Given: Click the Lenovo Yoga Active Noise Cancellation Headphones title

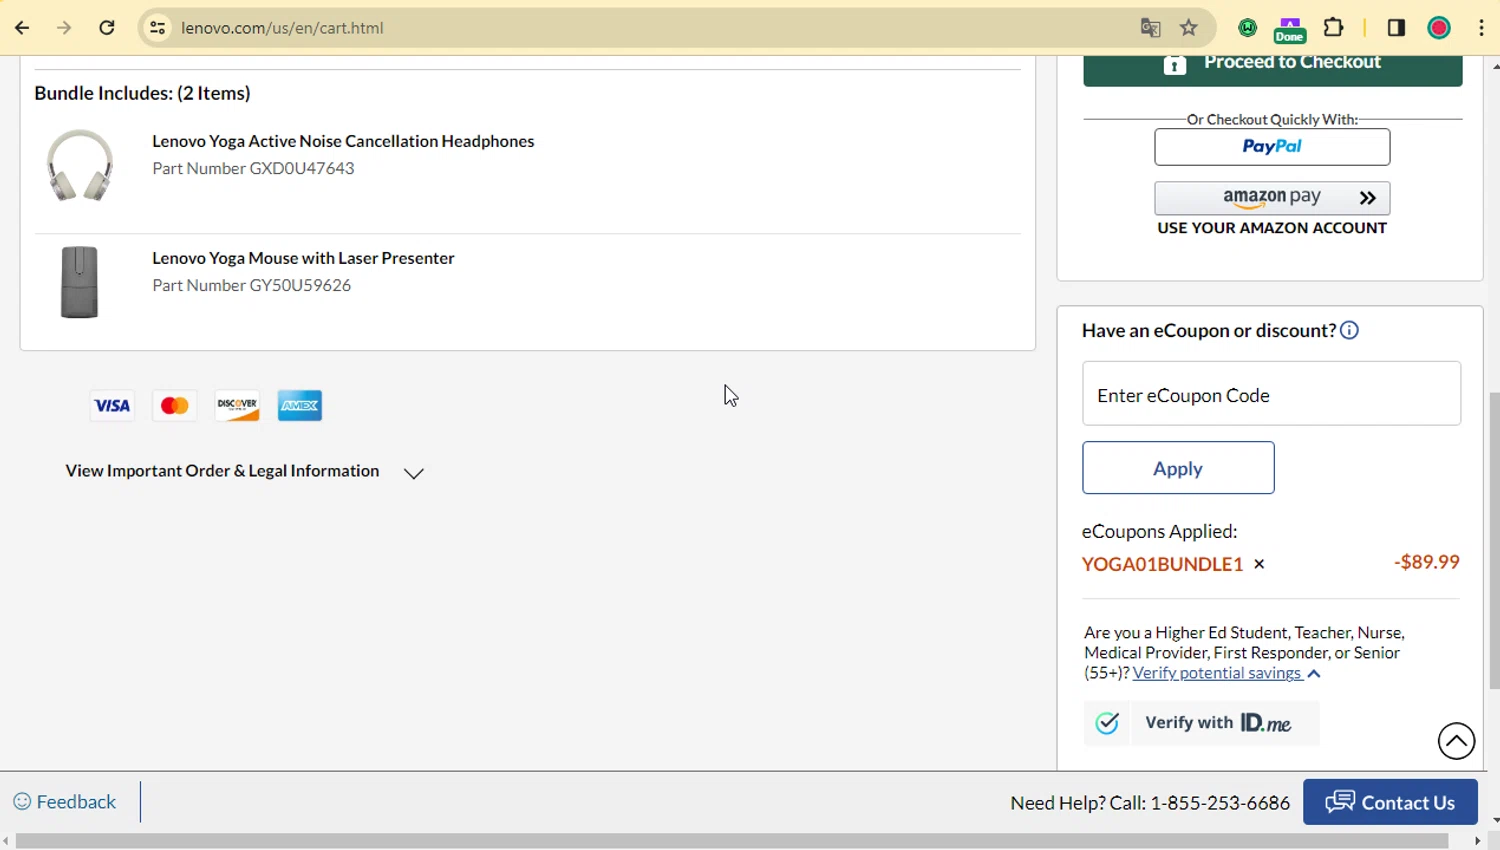Looking at the screenshot, I should click(343, 141).
